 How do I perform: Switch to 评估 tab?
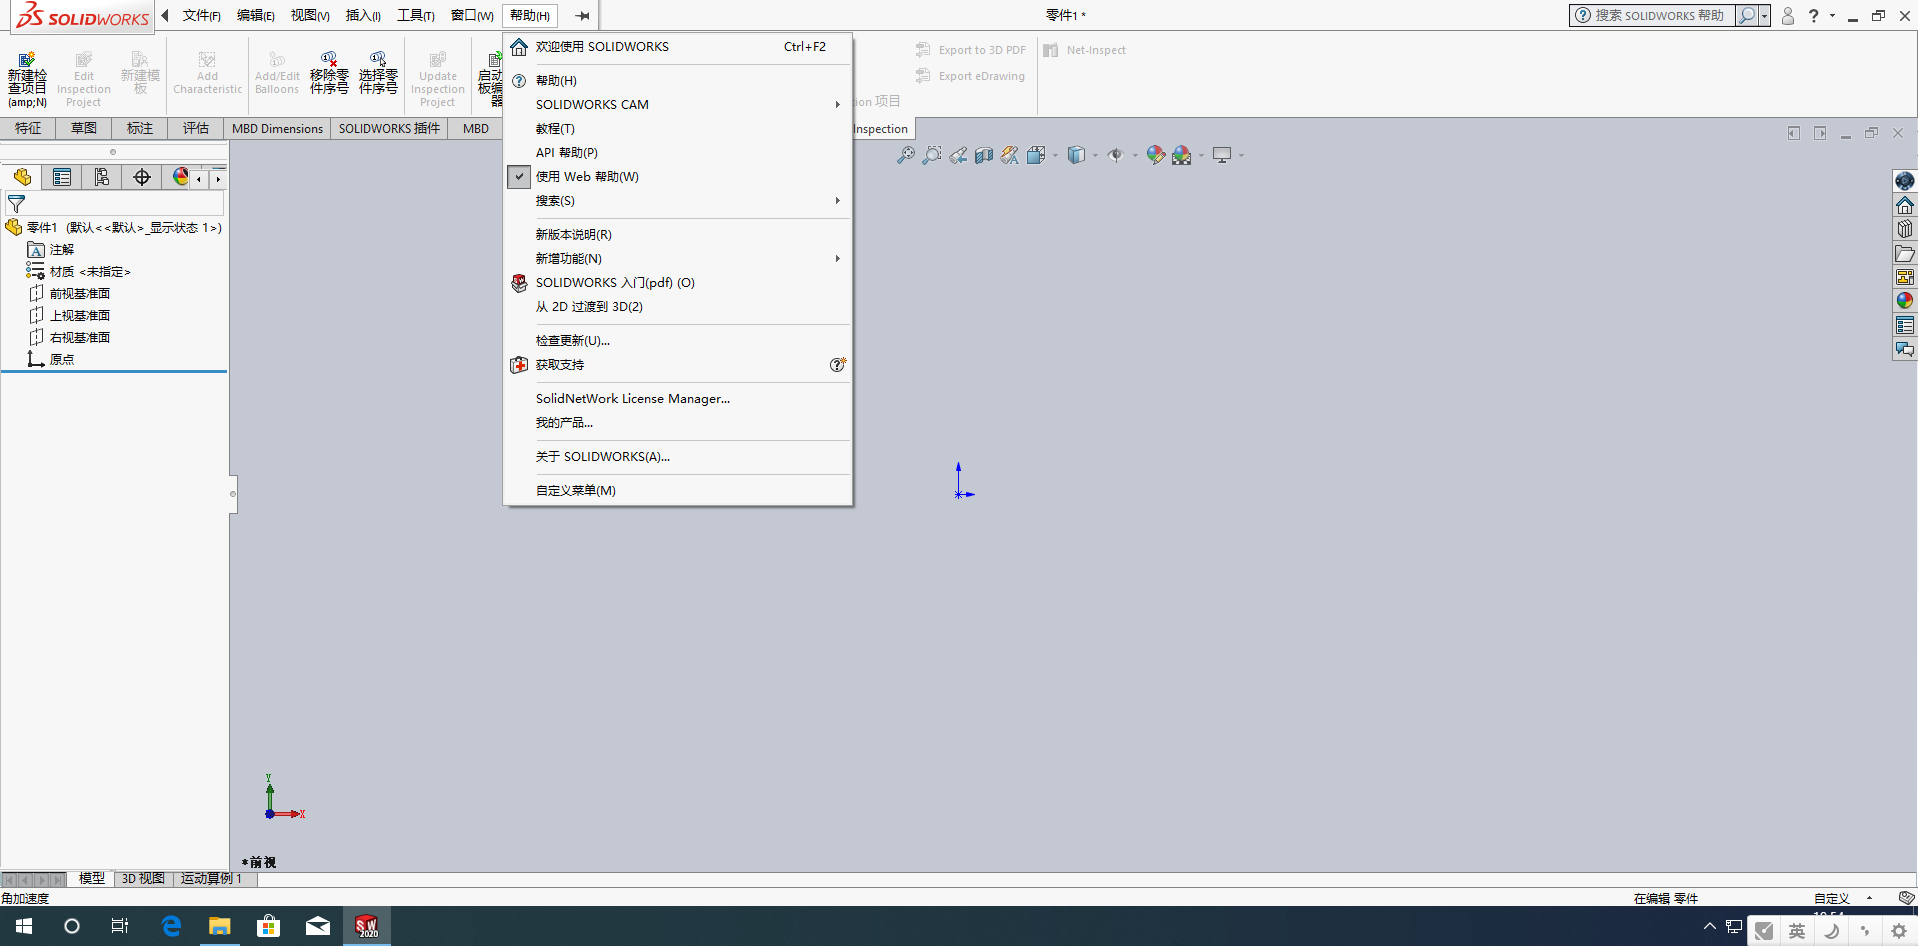pos(196,128)
